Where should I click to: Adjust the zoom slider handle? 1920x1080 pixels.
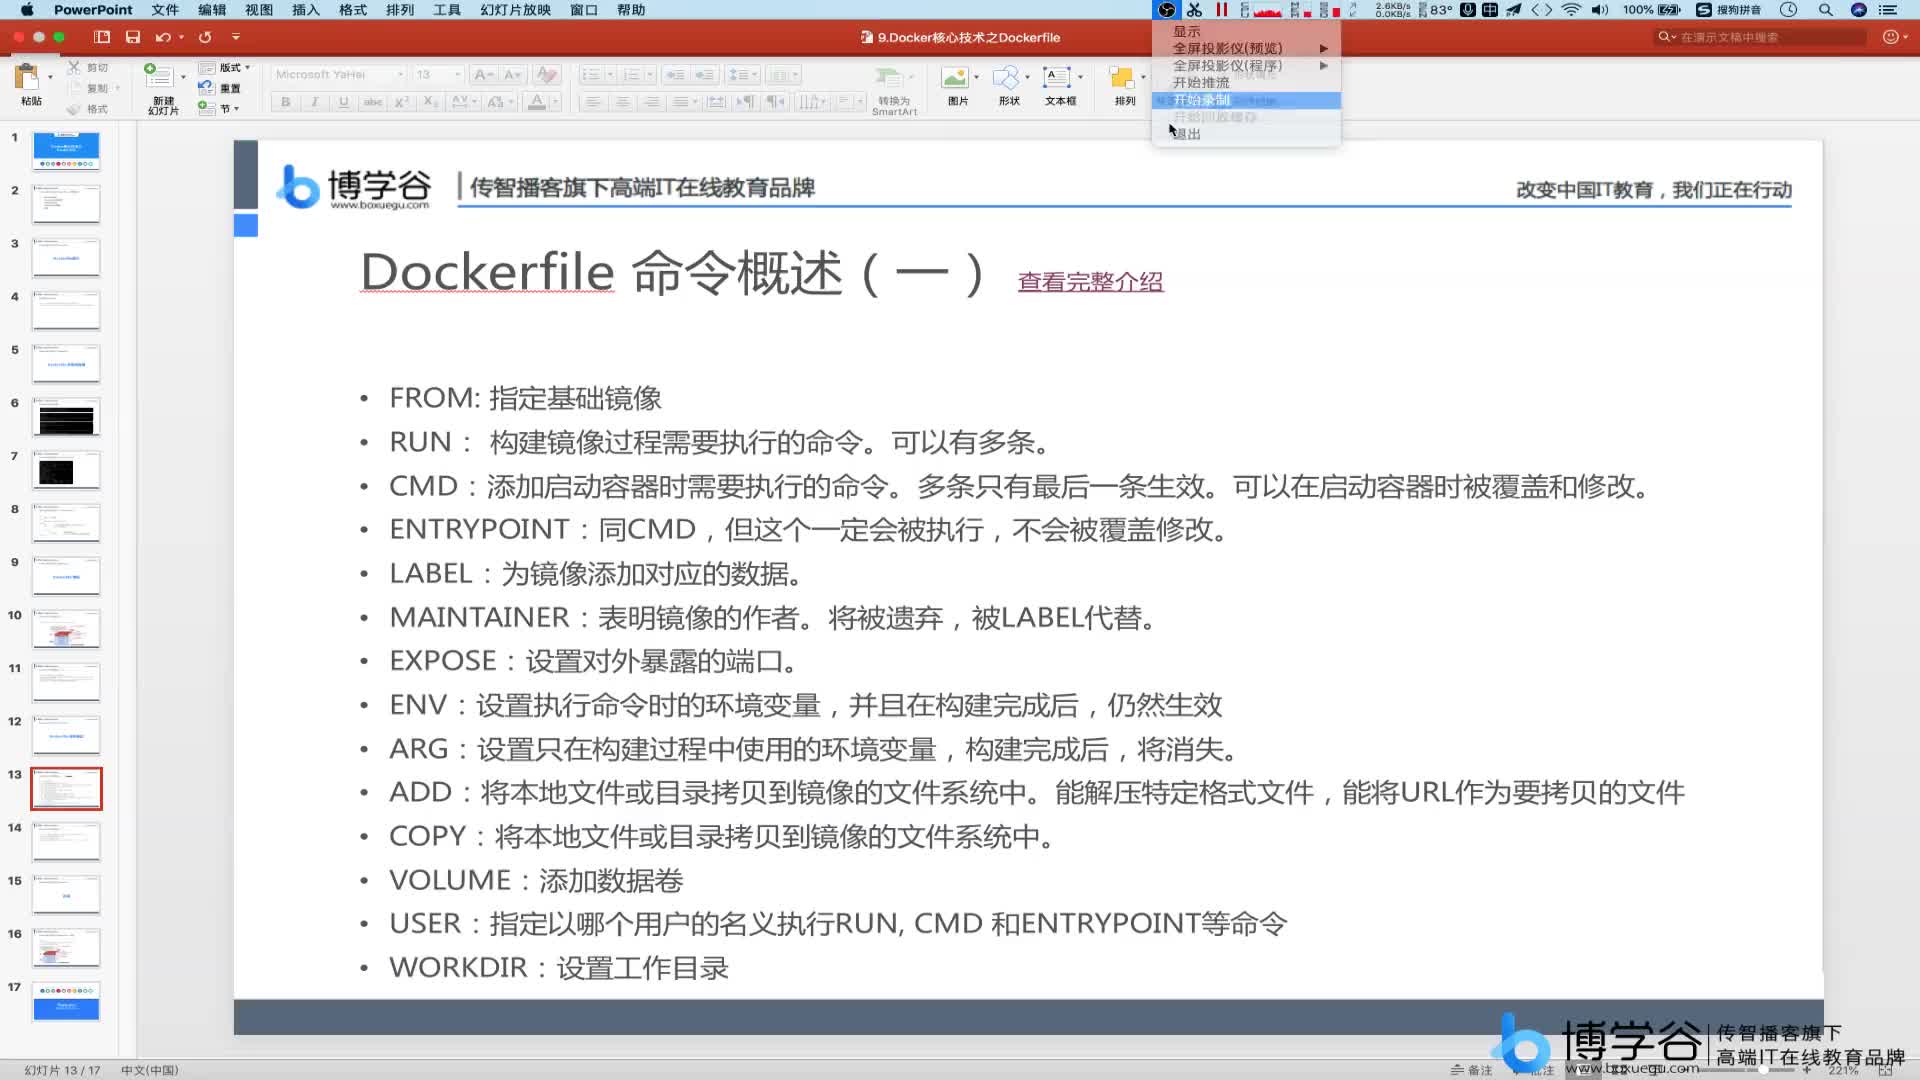coord(1763,1070)
